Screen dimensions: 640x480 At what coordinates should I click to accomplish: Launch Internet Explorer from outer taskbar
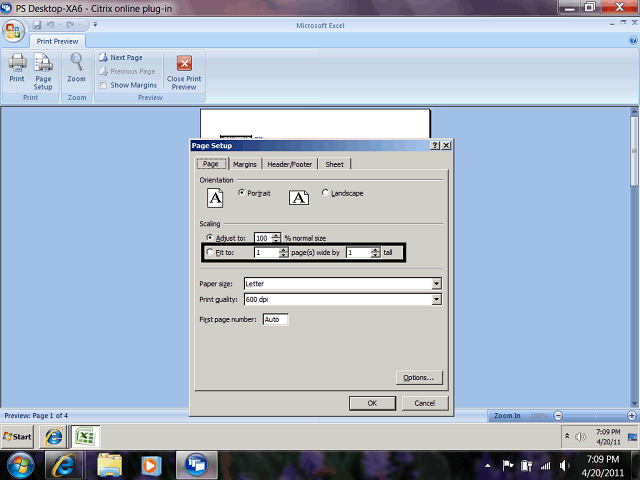[x=64, y=465]
